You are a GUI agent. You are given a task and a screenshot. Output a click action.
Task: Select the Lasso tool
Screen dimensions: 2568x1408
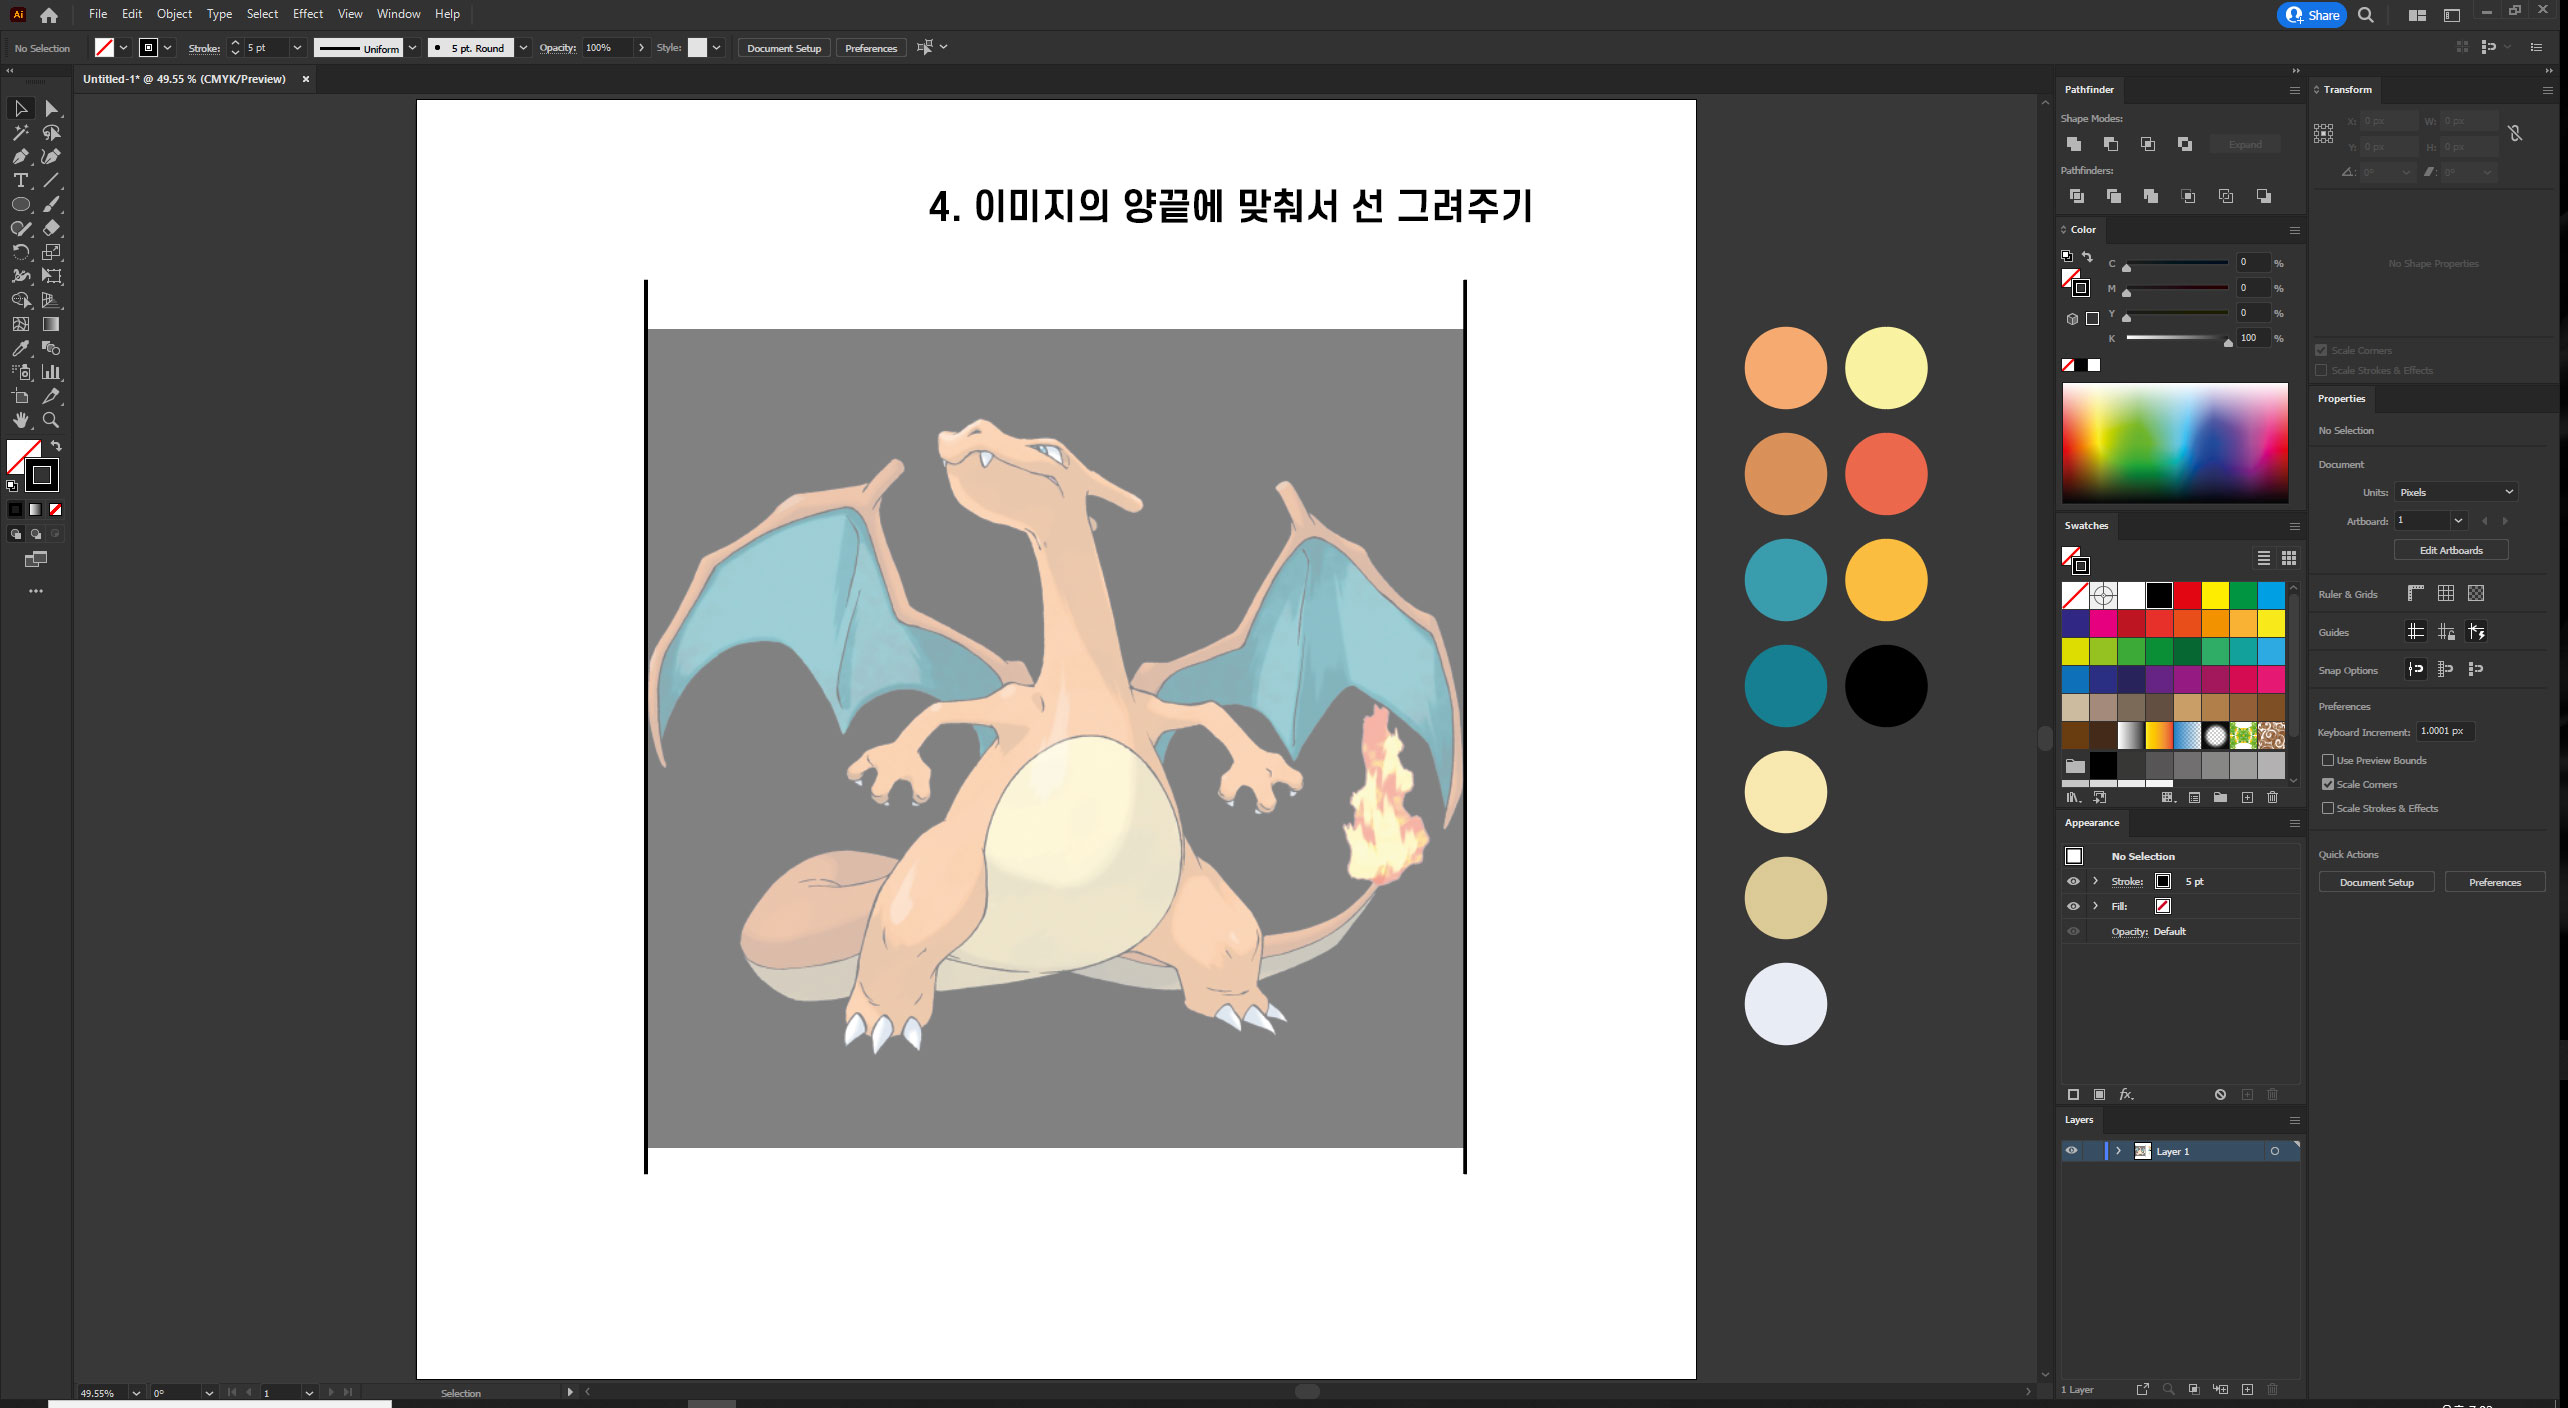tap(52, 132)
